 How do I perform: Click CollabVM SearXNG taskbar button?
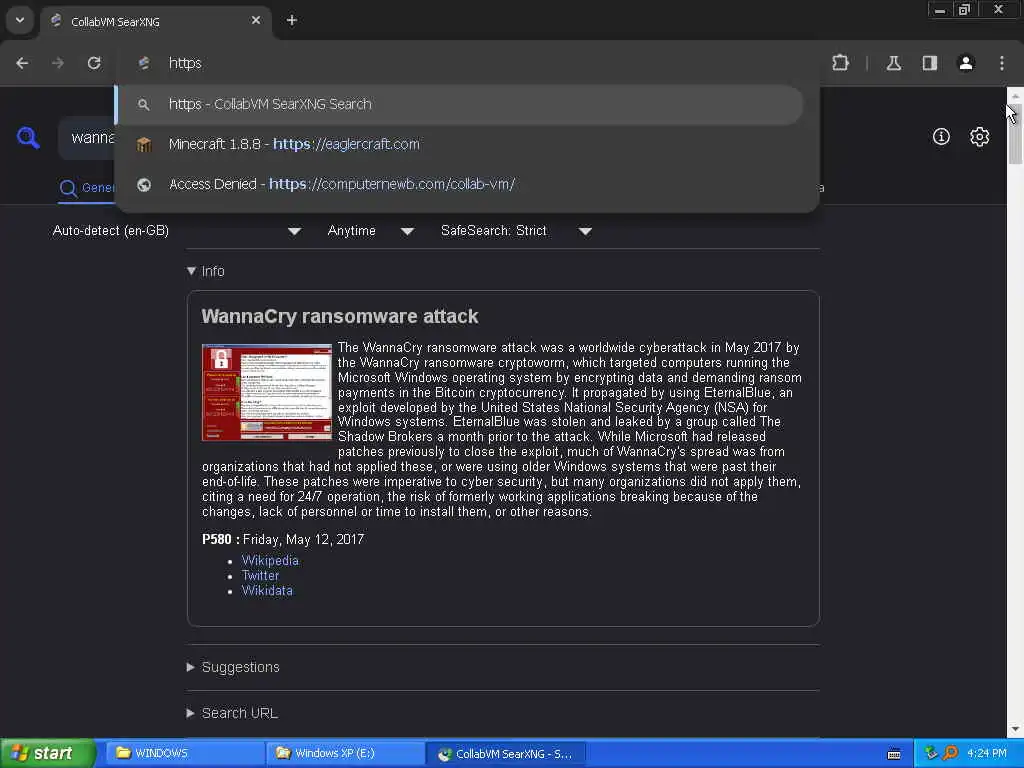pos(505,753)
